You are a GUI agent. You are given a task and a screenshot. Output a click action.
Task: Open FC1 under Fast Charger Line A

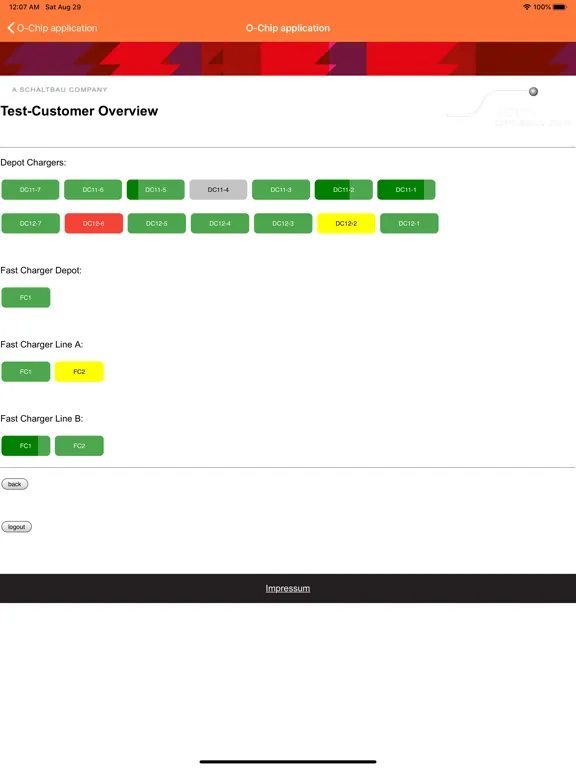26,371
